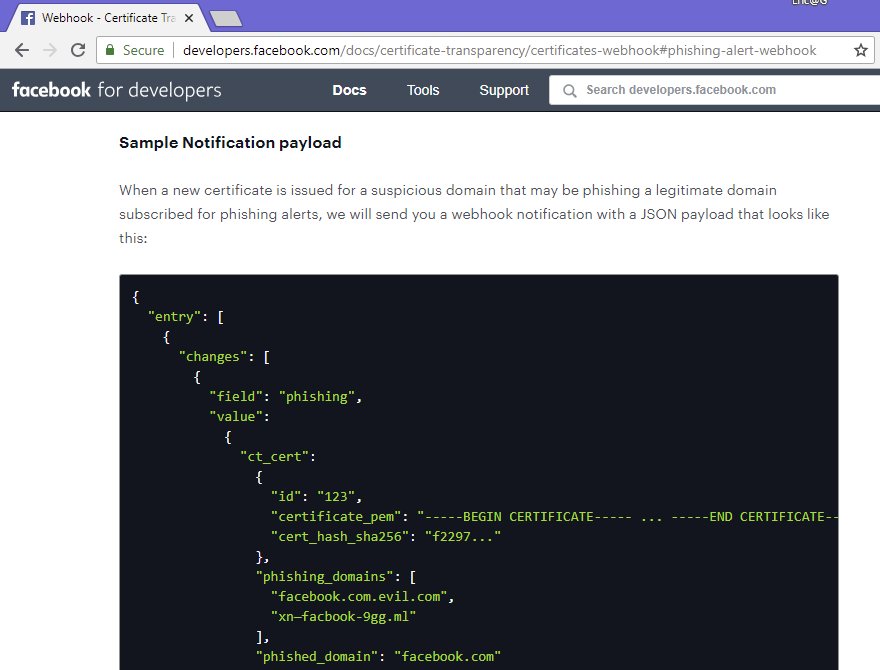Select the Webhook - Certificate Transparency tab
880x670 pixels.
coord(108,18)
